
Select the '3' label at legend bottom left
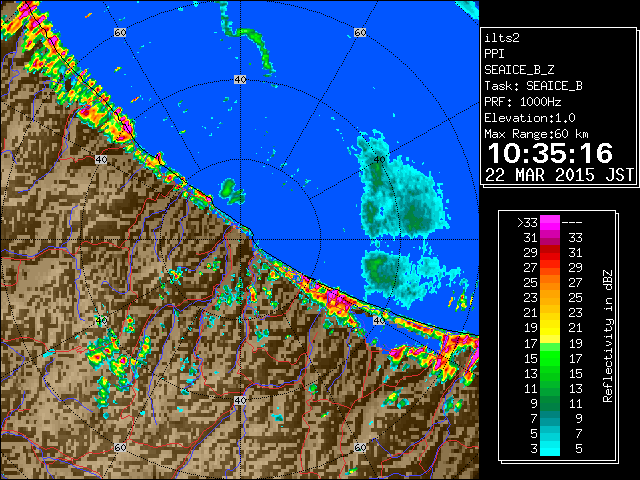534,449
